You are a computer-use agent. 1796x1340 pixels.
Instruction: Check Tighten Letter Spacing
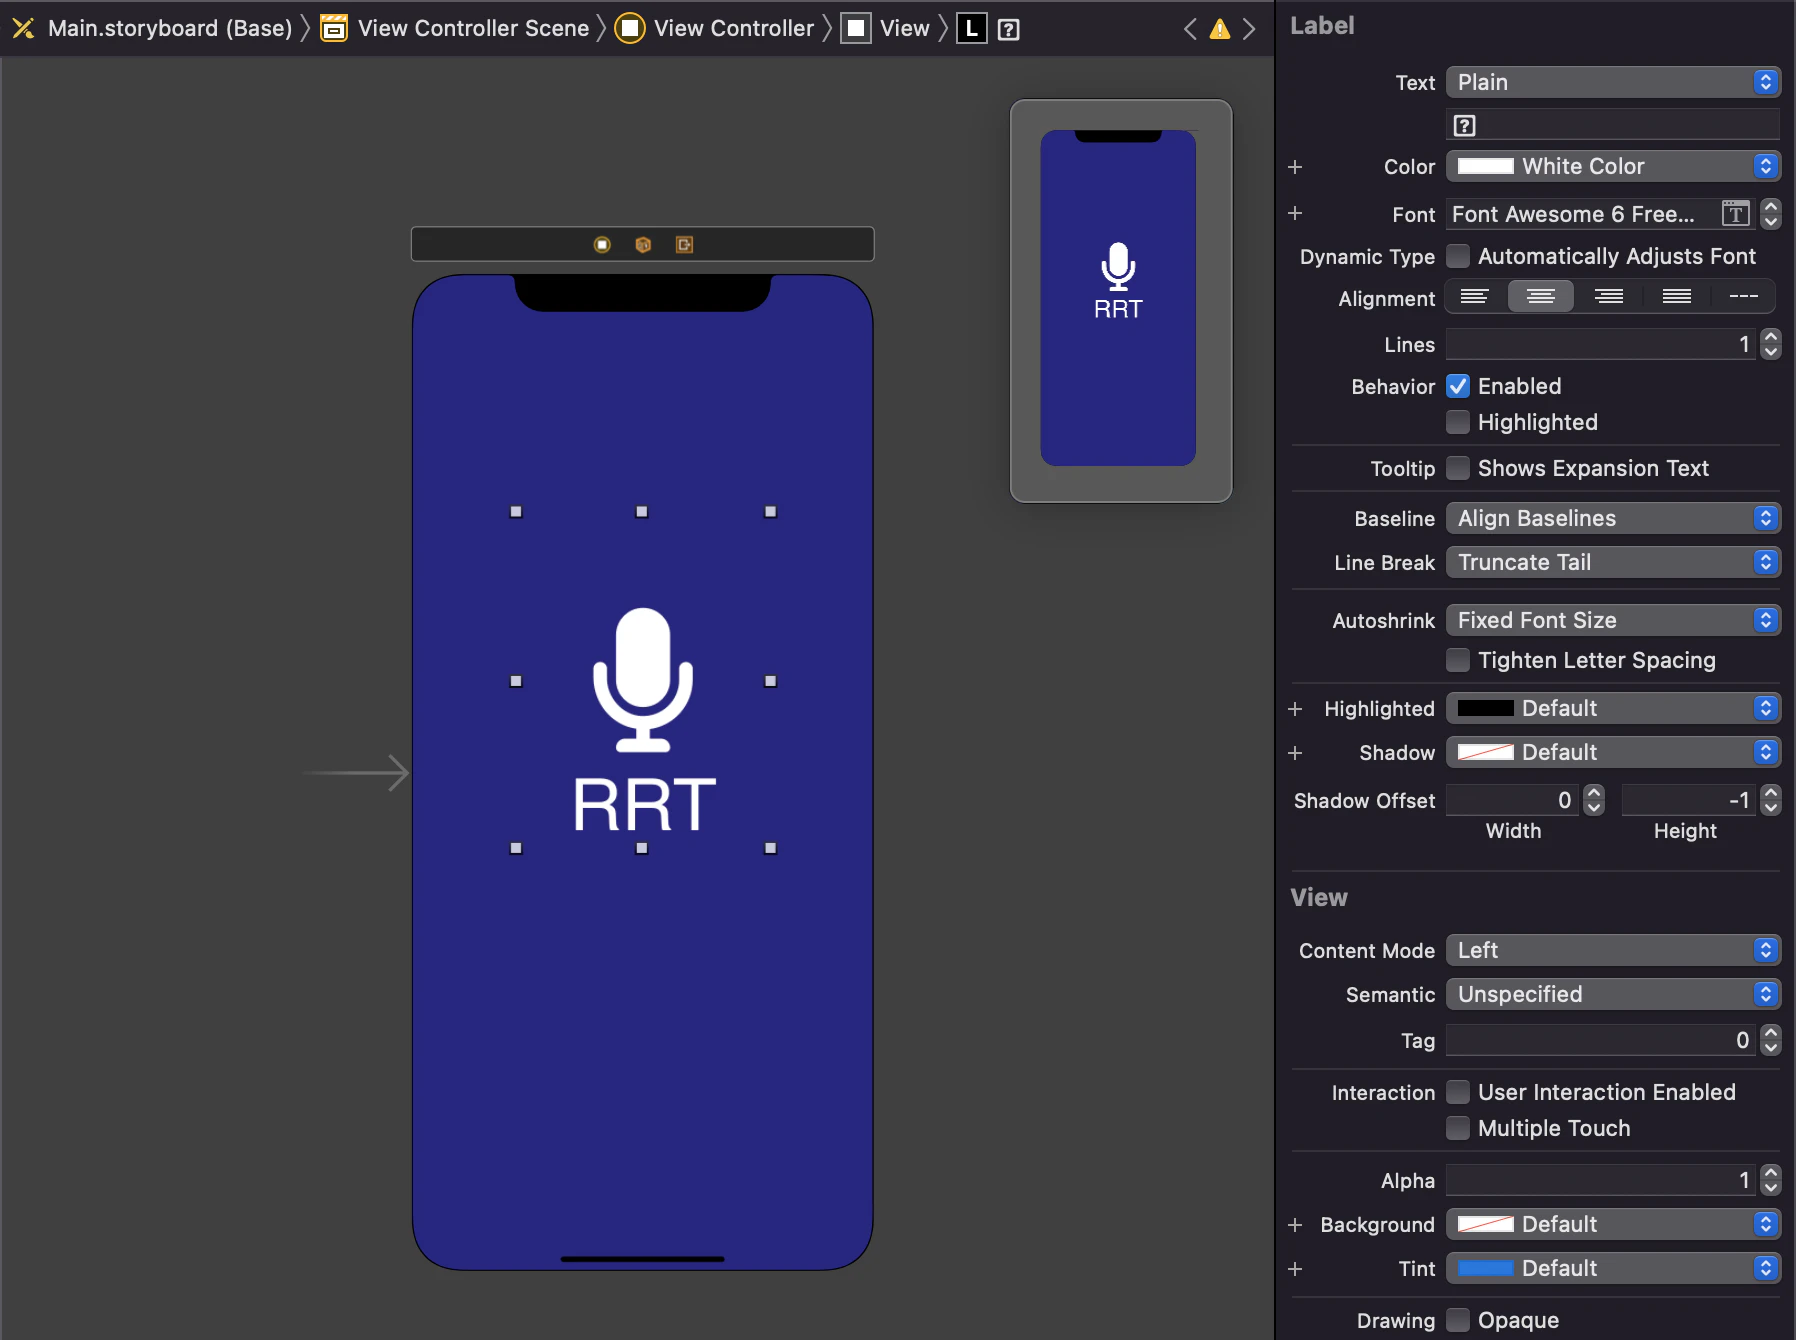[x=1459, y=661]
